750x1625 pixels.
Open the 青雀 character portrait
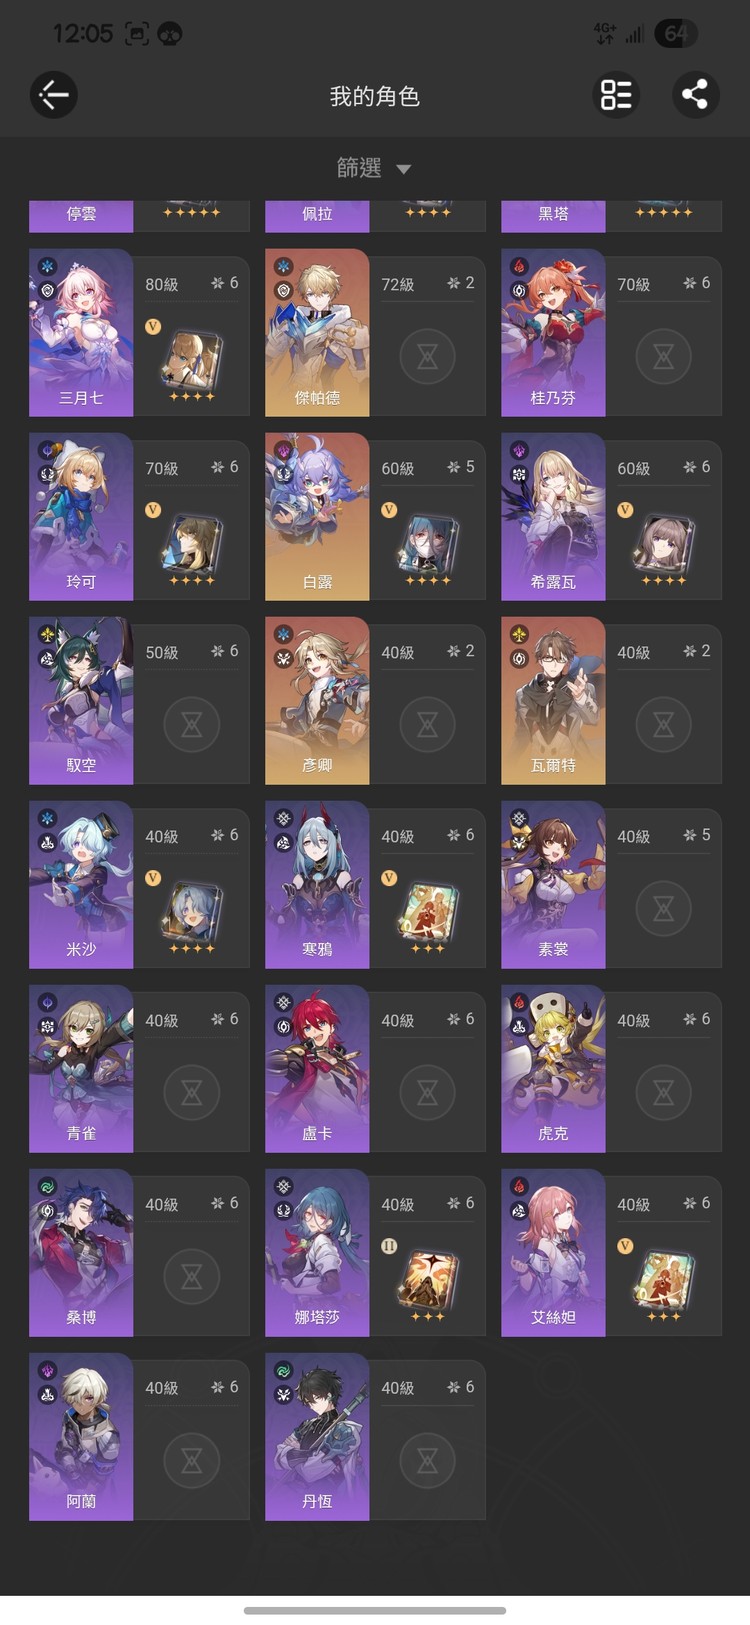81,1069
